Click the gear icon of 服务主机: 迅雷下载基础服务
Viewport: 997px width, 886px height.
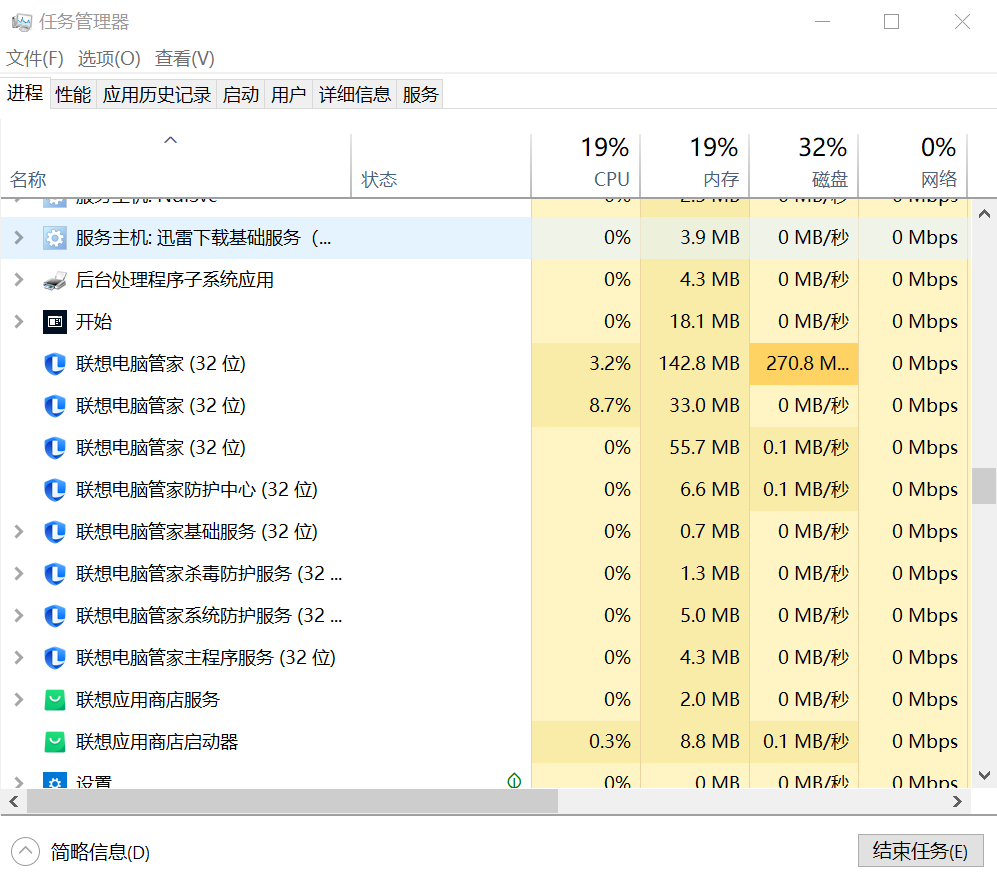click(x=55, y=238)
